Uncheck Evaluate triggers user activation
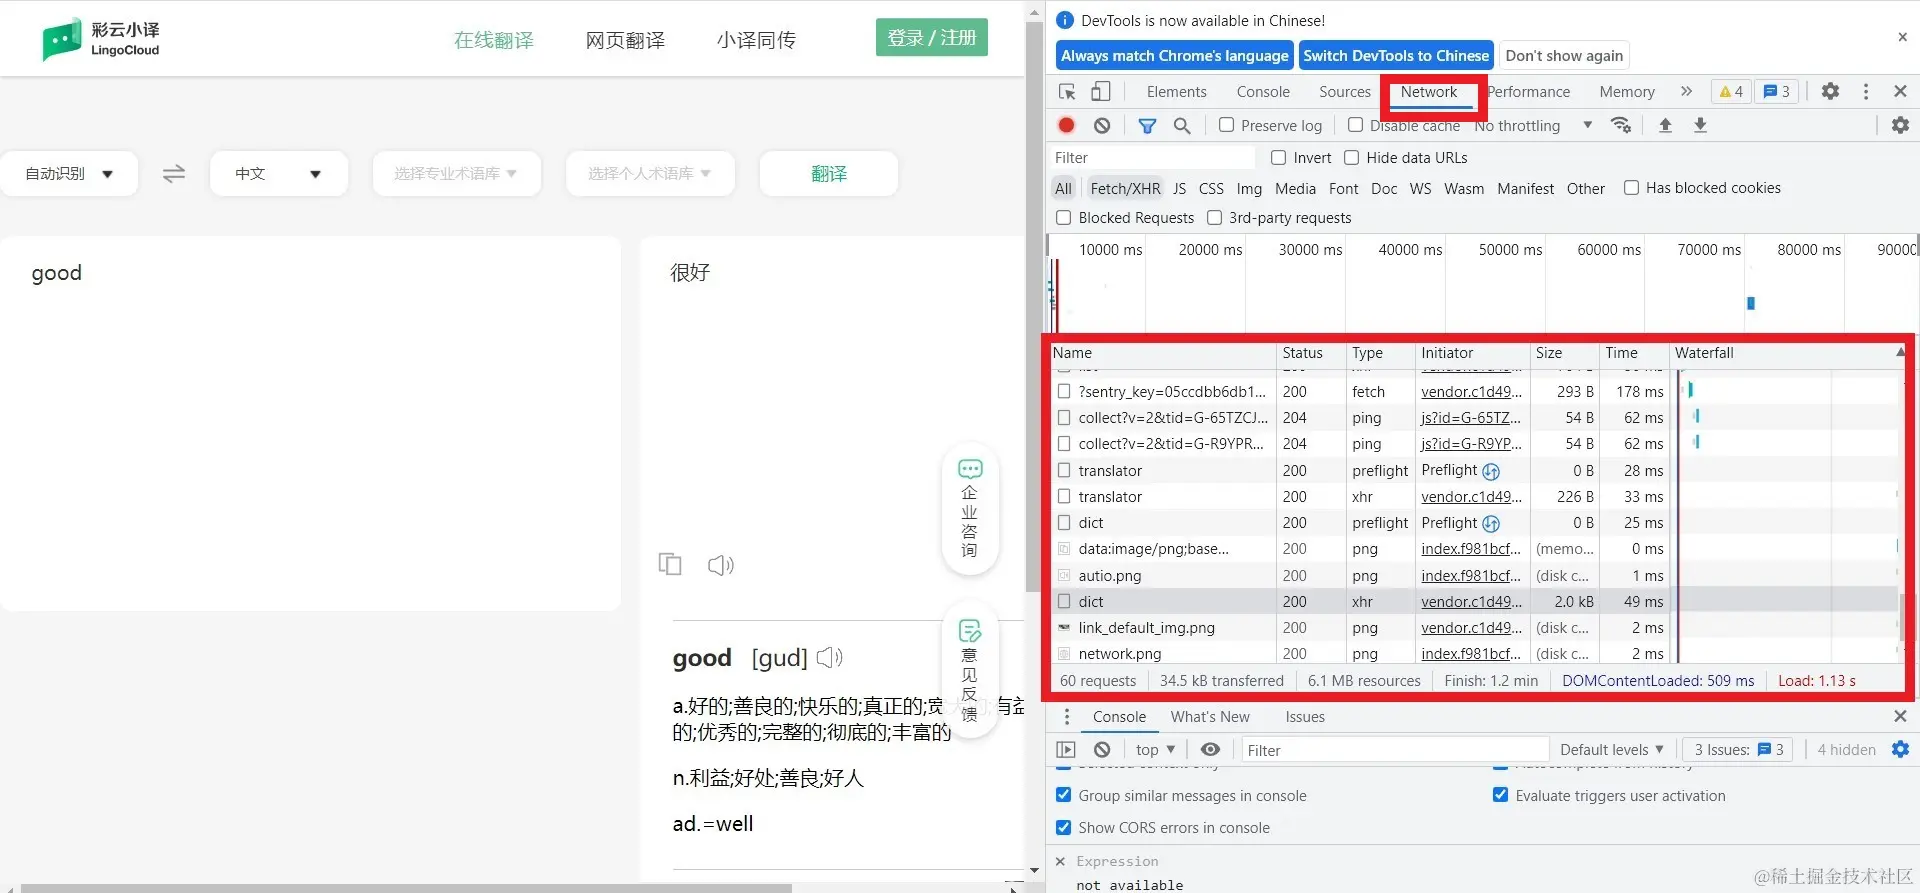The image size is (1920, 893). pyautogui.click(x=1500, y=795)
